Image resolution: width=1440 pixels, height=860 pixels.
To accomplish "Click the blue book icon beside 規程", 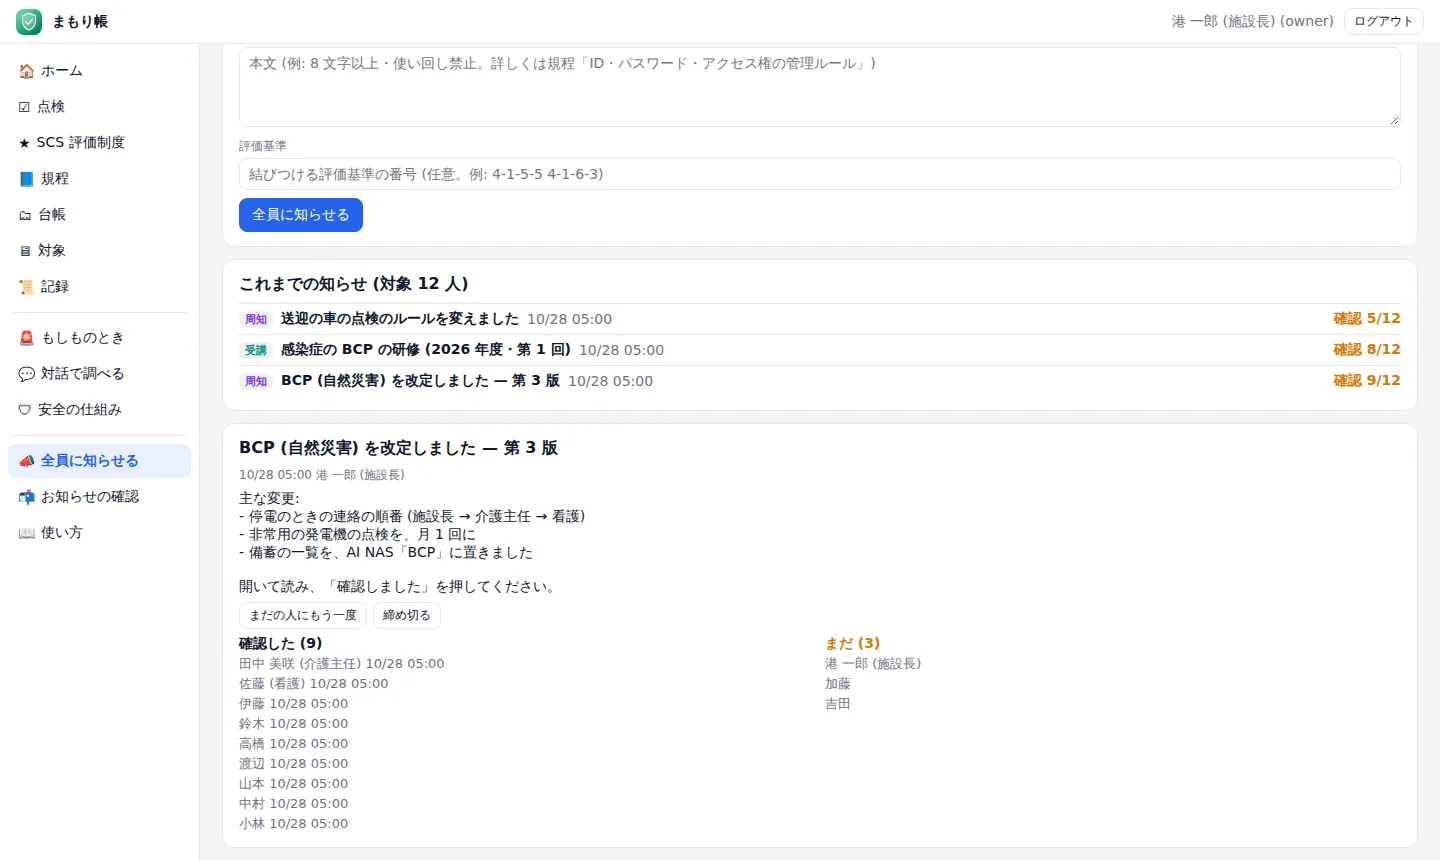I will click(26, 179).
